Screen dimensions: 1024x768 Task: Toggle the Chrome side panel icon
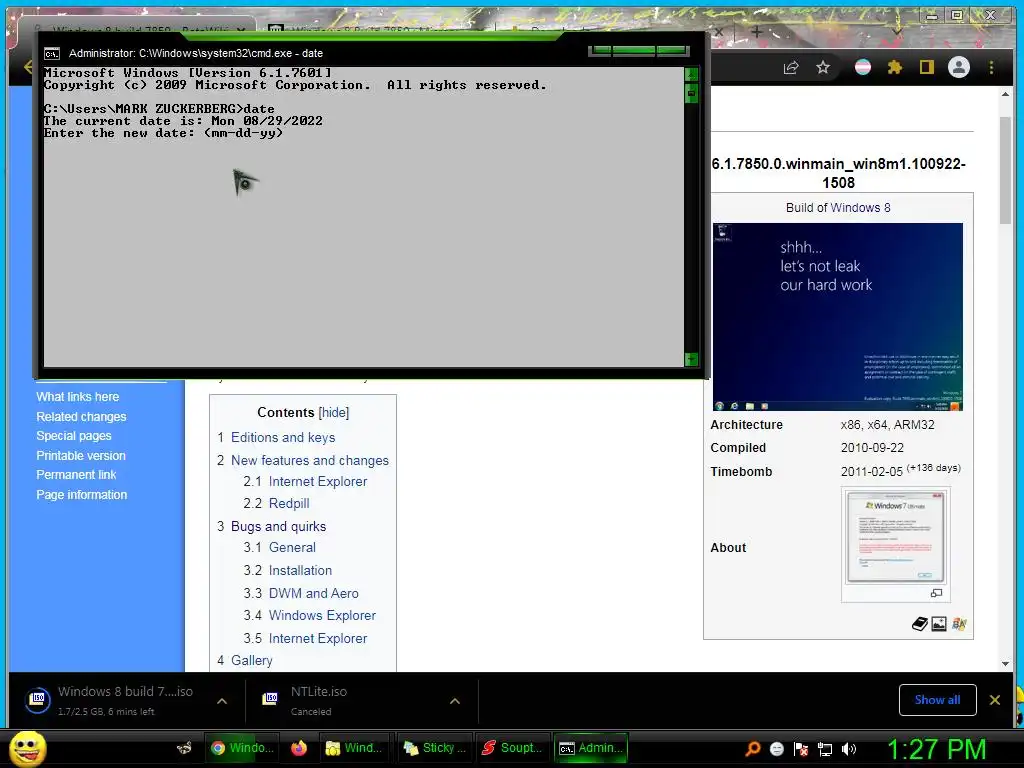(927, 67)
